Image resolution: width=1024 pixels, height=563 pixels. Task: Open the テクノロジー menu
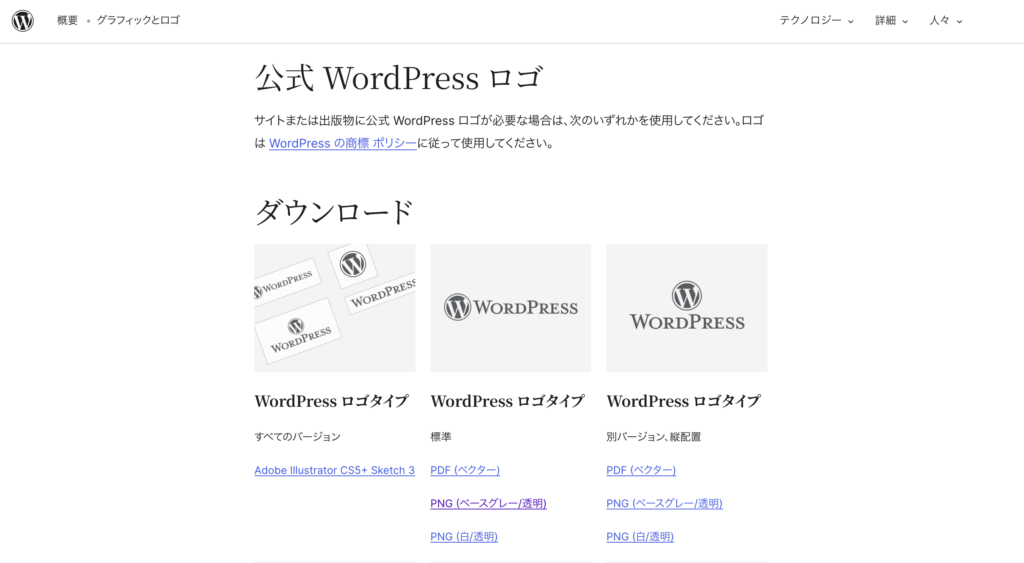[816, 20]
